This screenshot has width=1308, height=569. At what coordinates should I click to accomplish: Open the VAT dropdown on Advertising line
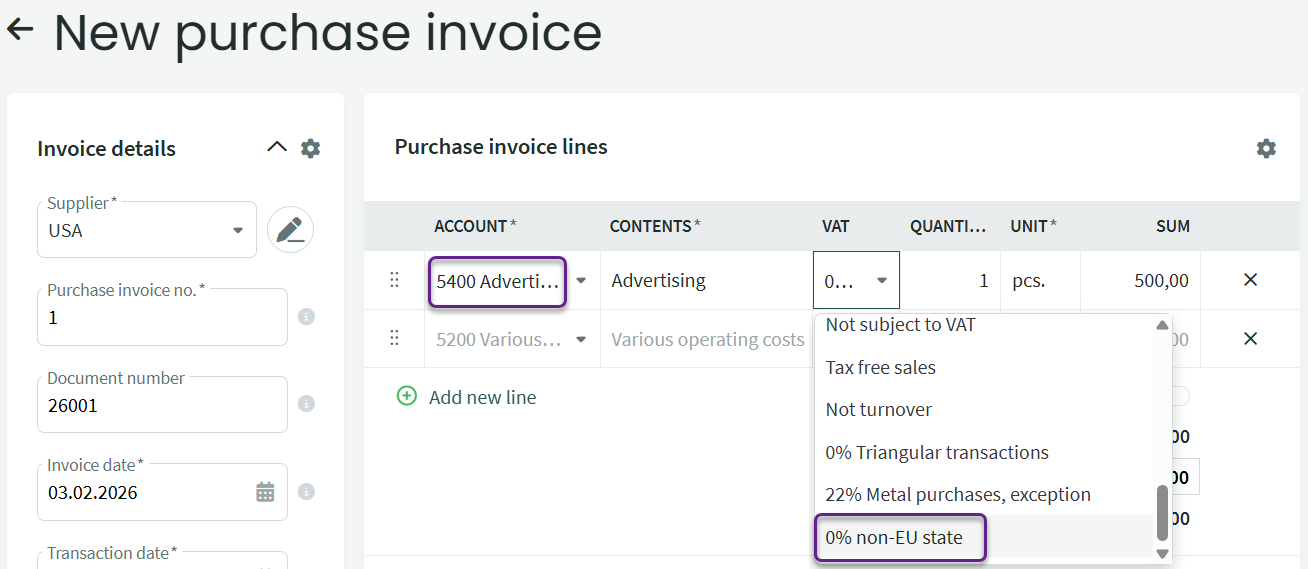point(881,281)
